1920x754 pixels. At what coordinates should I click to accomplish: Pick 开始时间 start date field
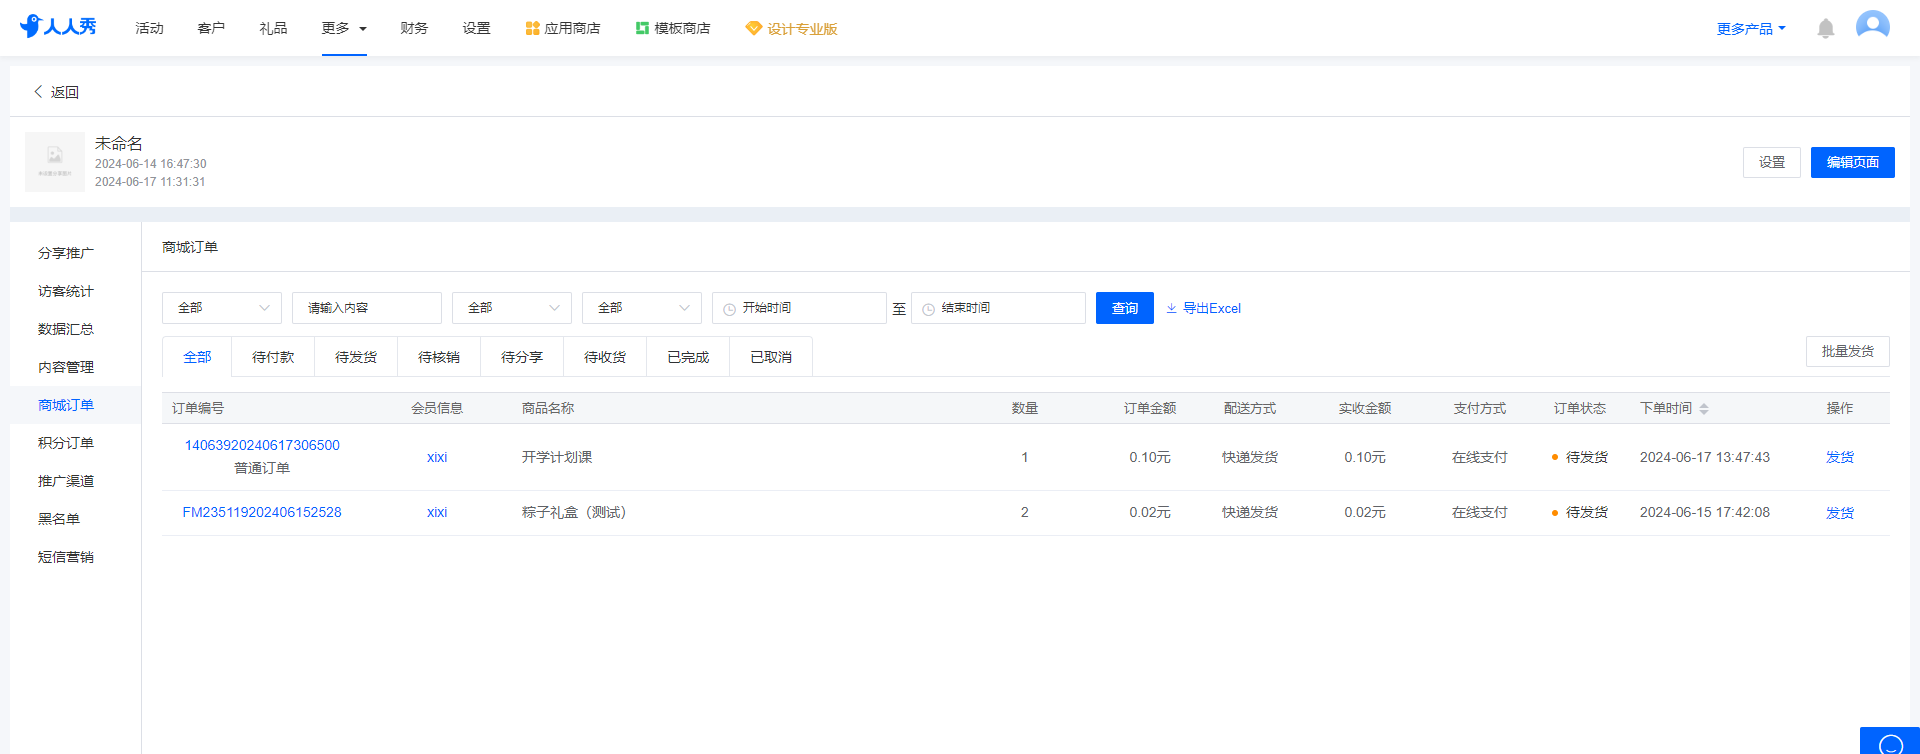(x=799, y=308)
